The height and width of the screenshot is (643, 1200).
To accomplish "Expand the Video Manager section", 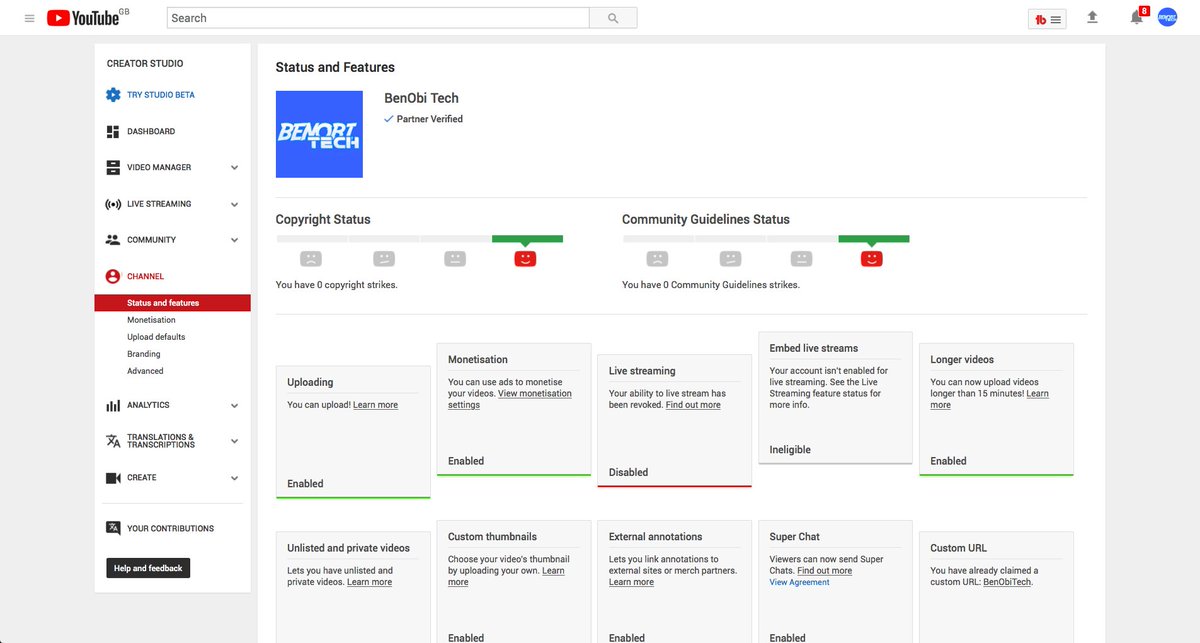I will (x=234, y=168).
